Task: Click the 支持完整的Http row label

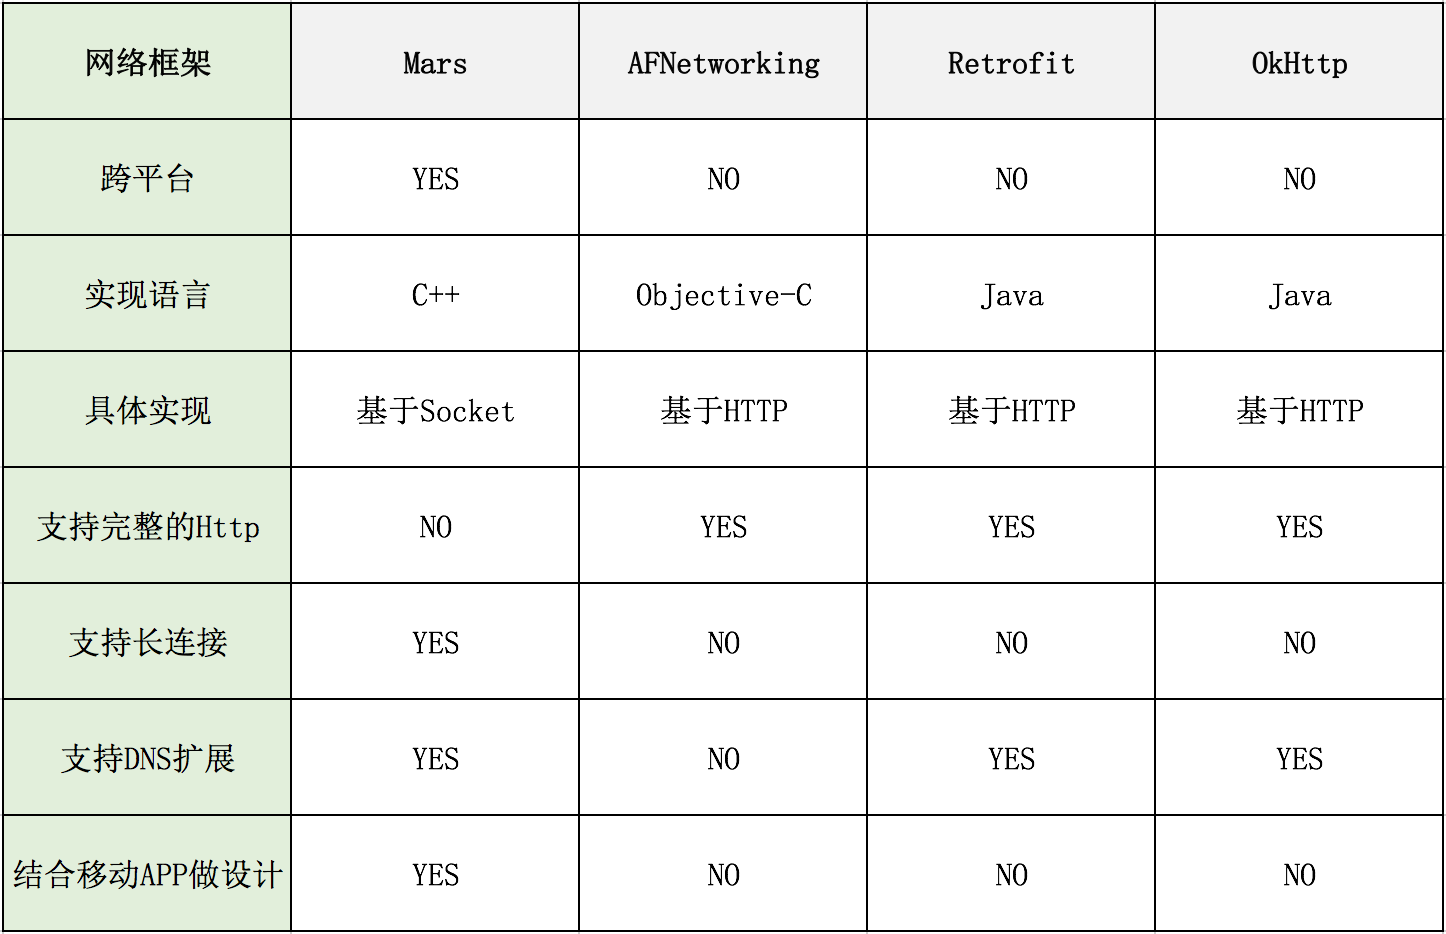Action: point(147,526)
